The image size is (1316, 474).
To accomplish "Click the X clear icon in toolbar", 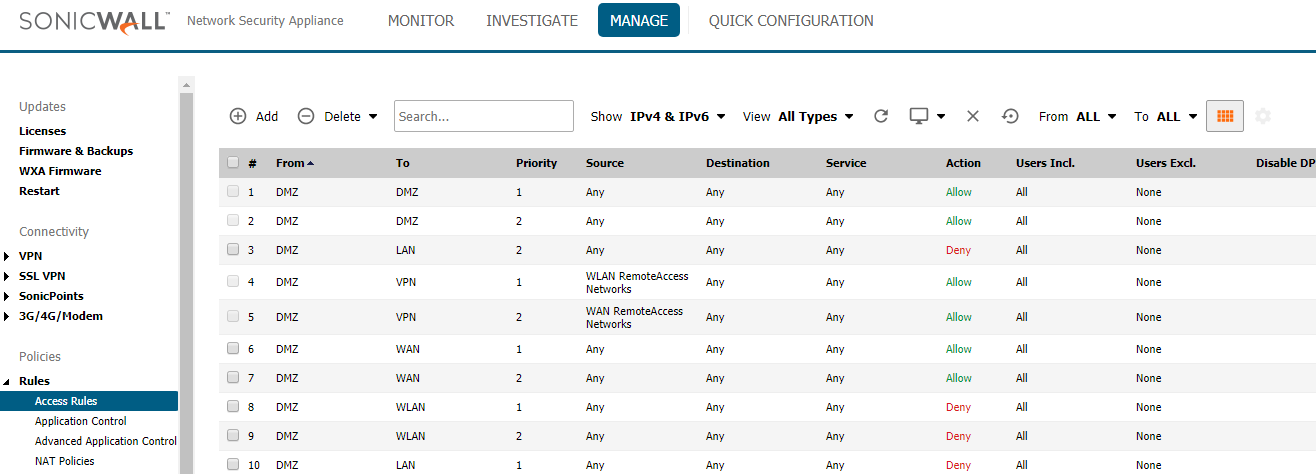I will coord(972,116).
